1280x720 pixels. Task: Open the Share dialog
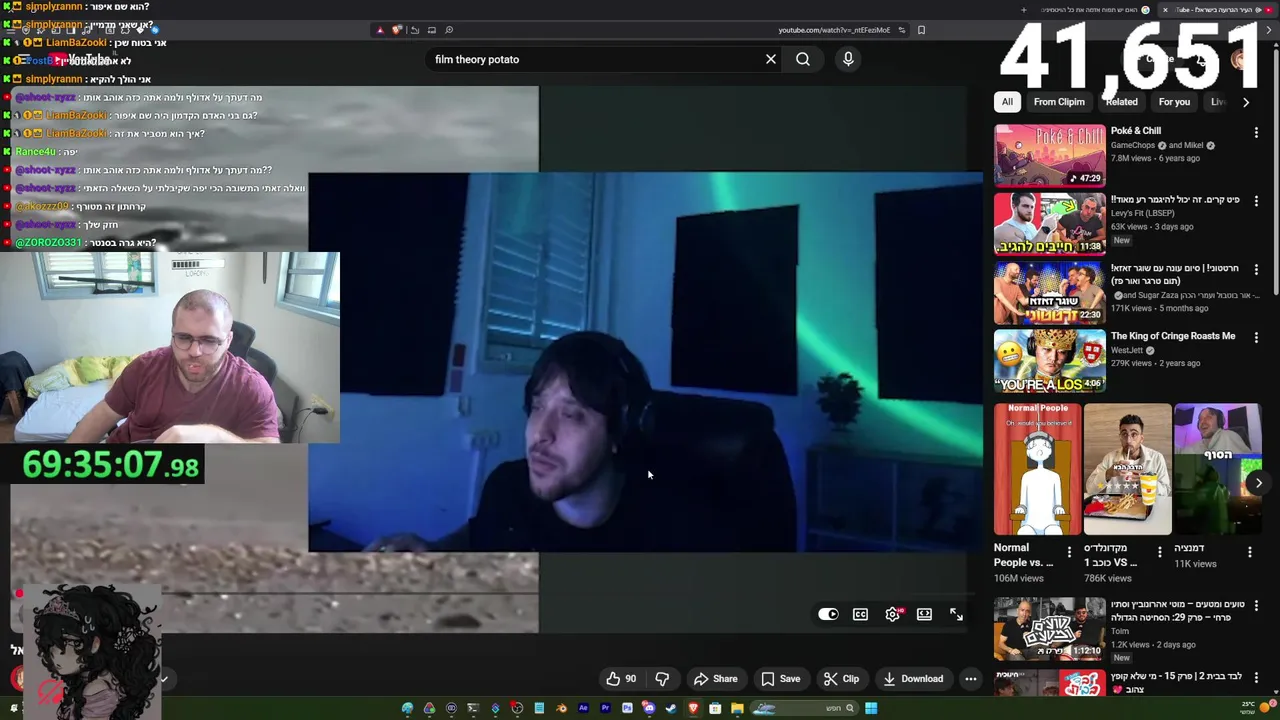coord(716,679)
